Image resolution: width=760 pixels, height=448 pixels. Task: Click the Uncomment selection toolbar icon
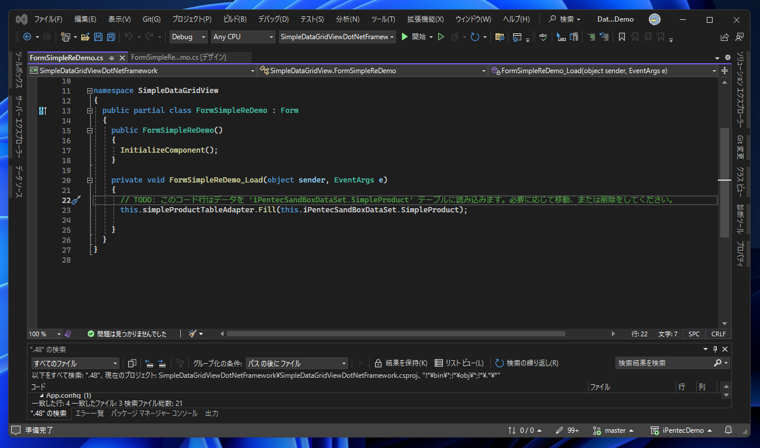tap(604, 37)
